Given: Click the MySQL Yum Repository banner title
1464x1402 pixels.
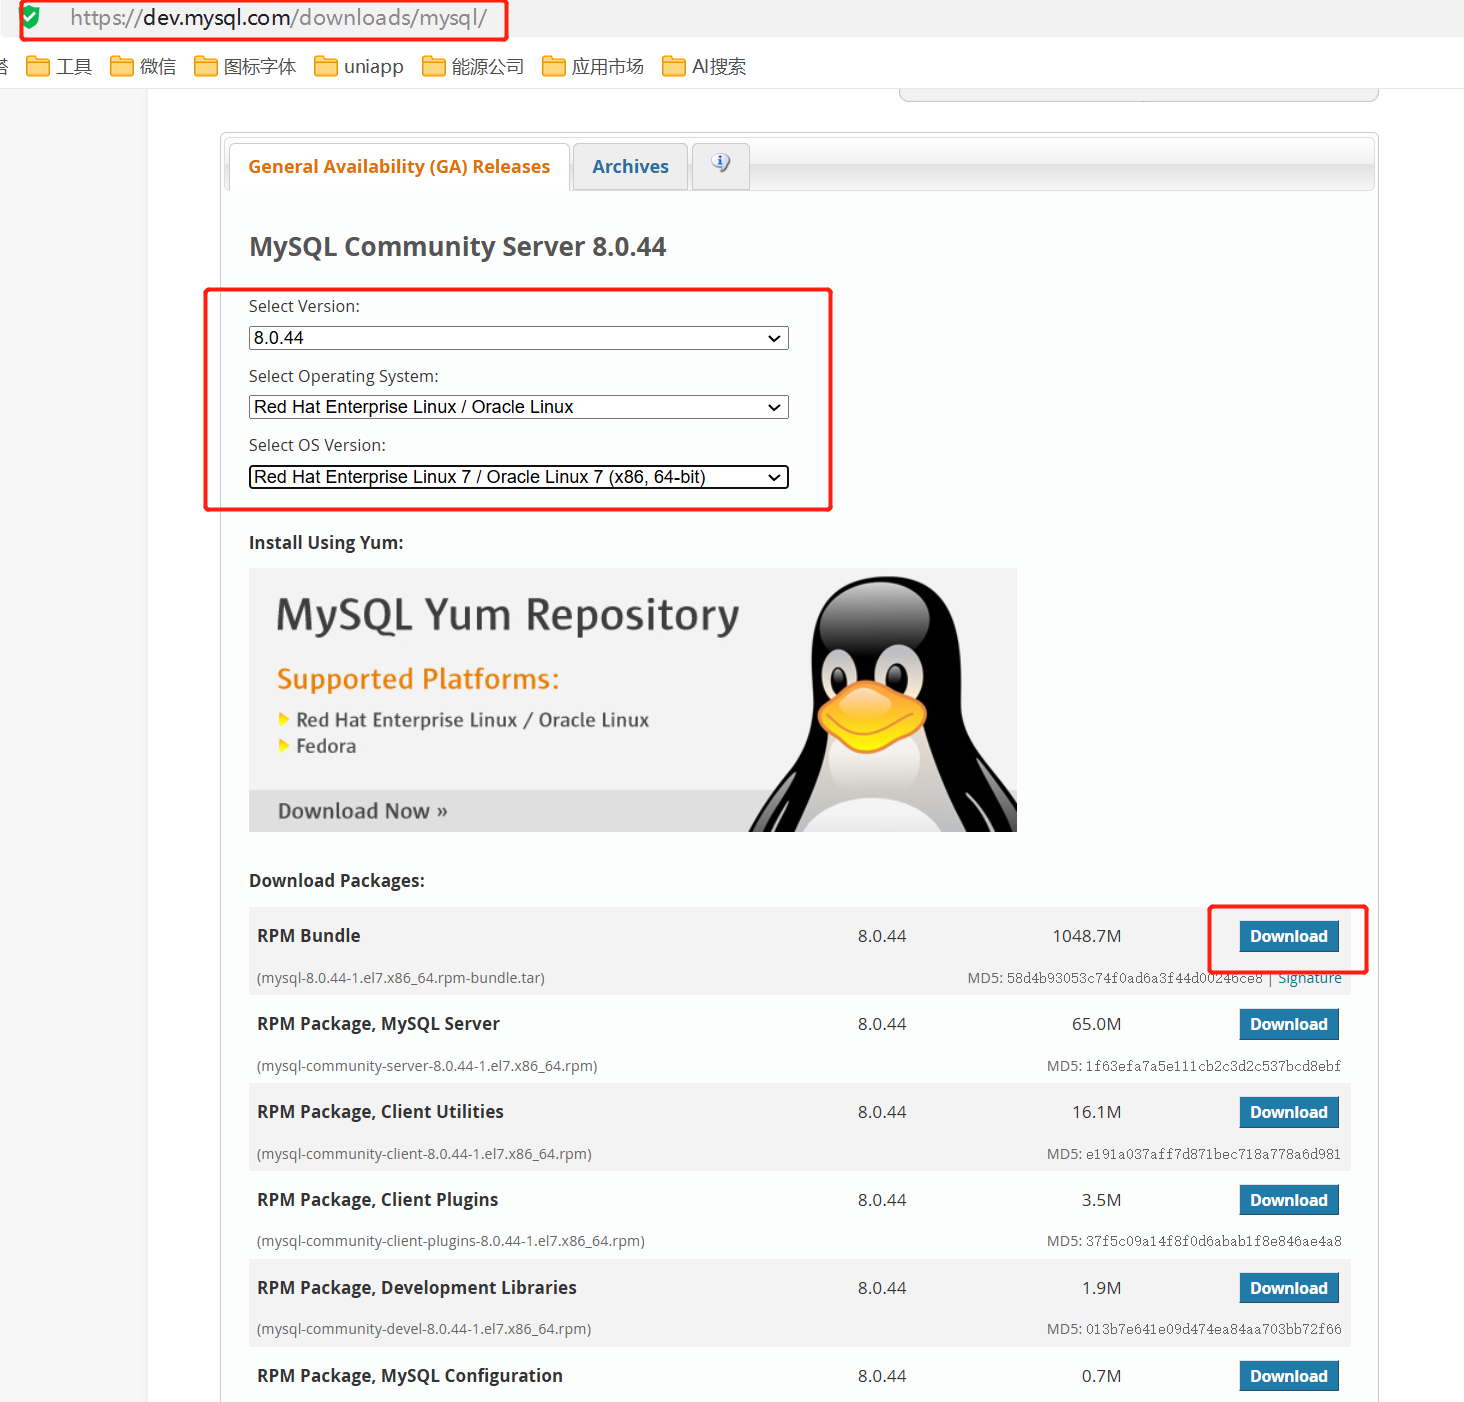Looking at the screenshot, I should tap(508, 616).
